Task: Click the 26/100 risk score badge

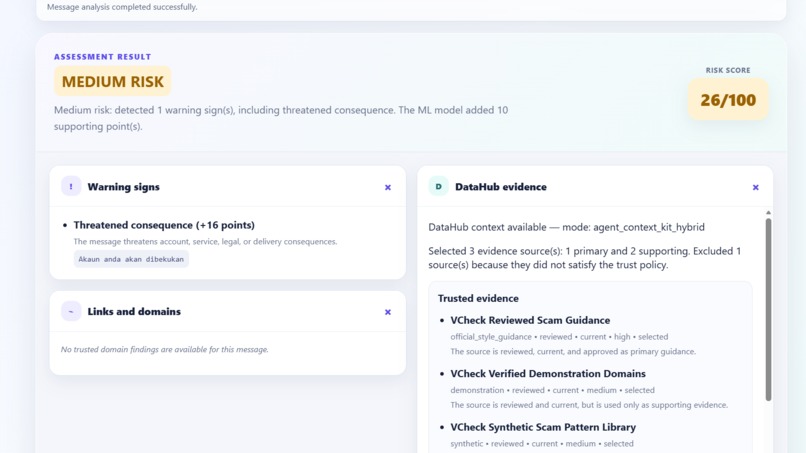Action: (x=728, y=100)
